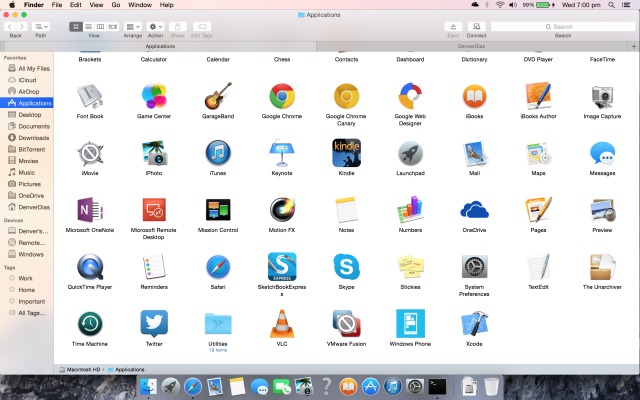The width and height of the screenshot is (640, 400).
Task: Select the Time Machine icon
Action: point(90,324)
